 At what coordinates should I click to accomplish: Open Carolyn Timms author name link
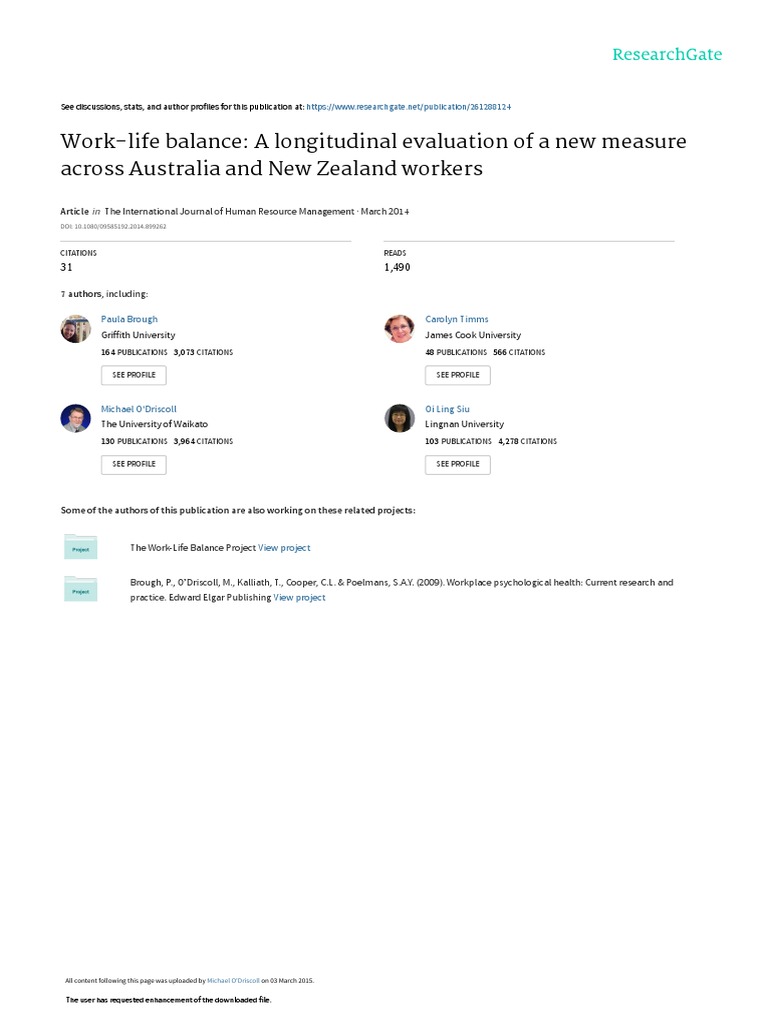click(457, 319)
